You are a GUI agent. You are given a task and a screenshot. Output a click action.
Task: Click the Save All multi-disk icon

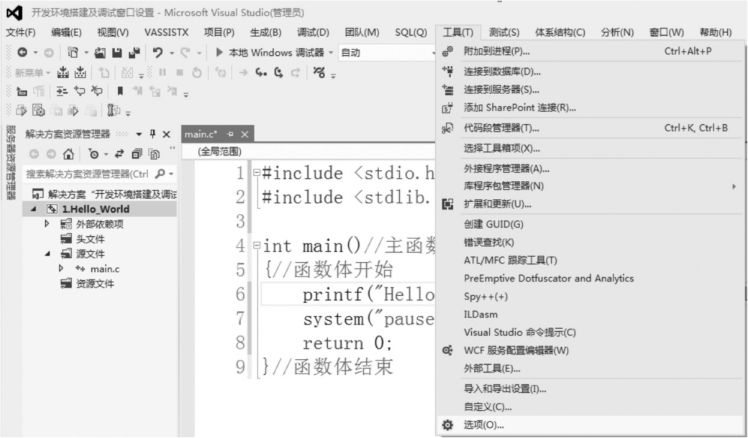[x=135, y=52]
